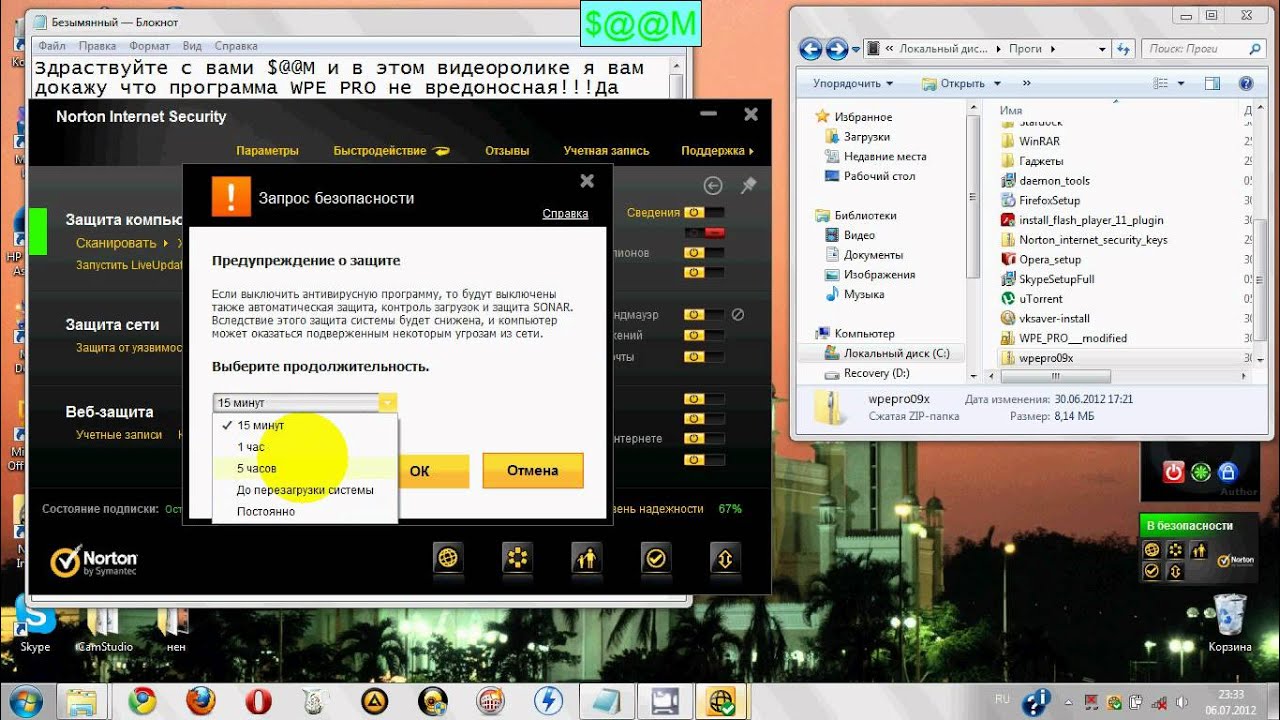Viewport: 1280px width, 720px height.
Task: Toggle the switch in the 'интернете' row
Action: point(703,439)
